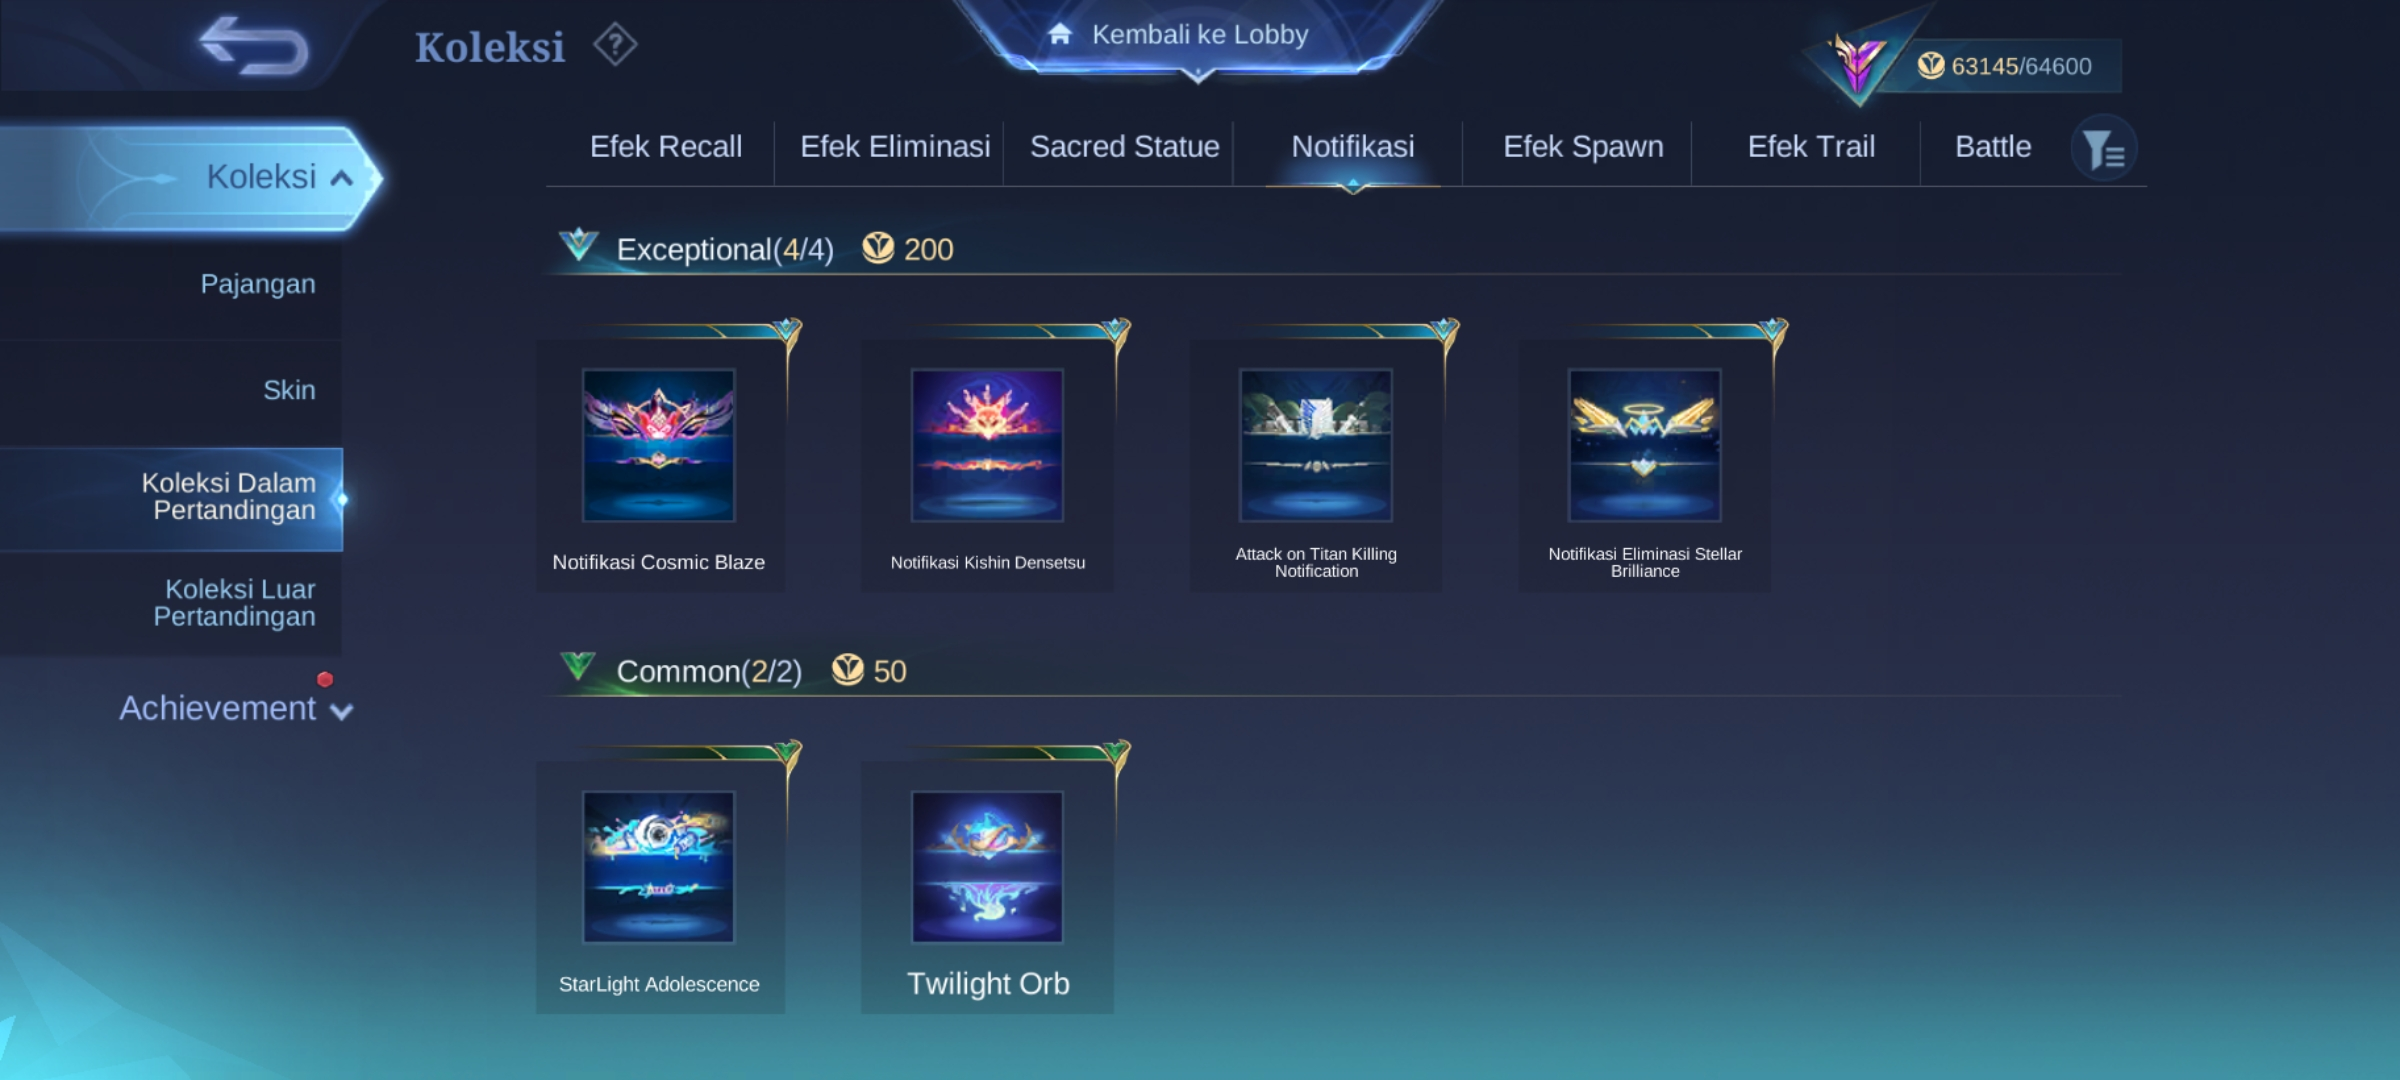2400x1080 pixels.
Task: Choose Attack on Titan Killing Notification
Action: (1316, 465)
